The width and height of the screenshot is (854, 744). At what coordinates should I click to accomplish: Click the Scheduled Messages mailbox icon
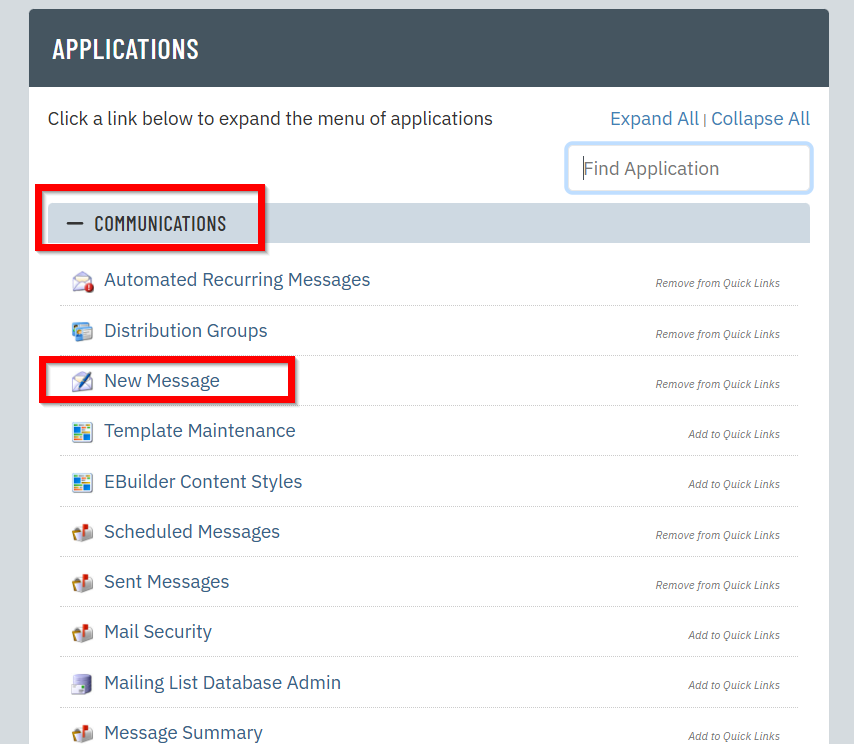82,533
